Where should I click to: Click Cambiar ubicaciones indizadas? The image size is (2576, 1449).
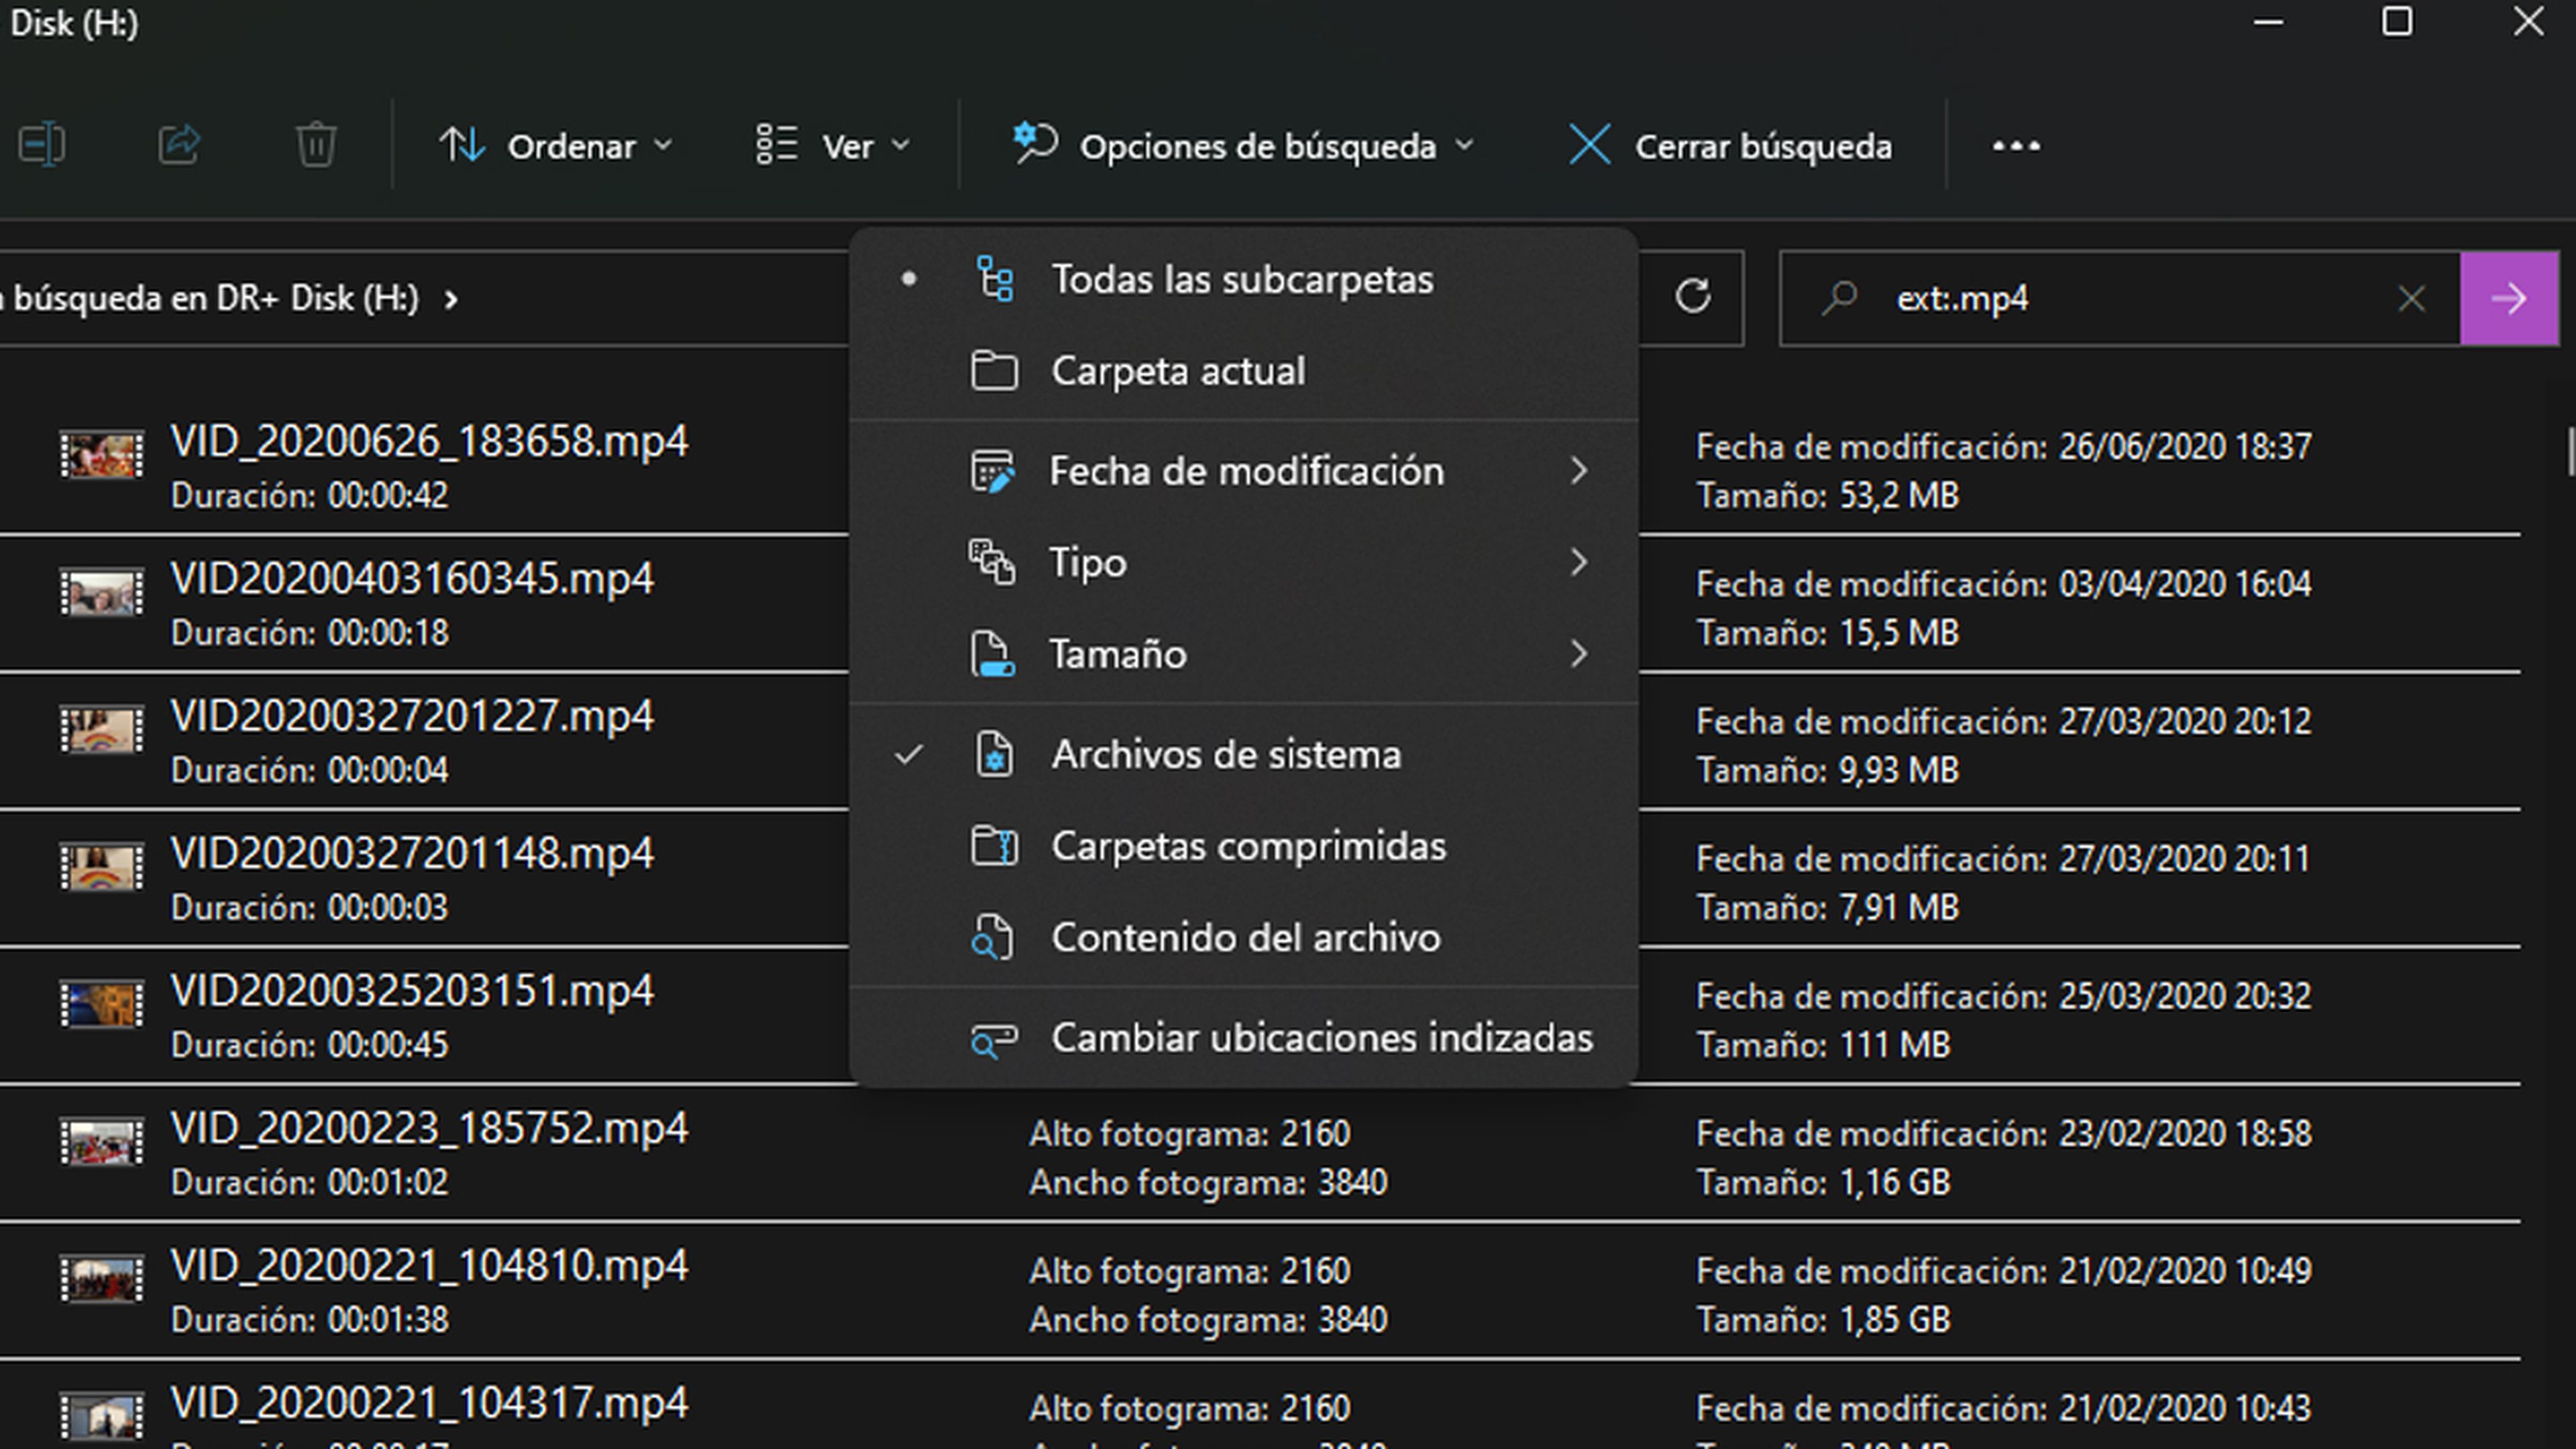pyautogui.click(x=1321, y=1038)
